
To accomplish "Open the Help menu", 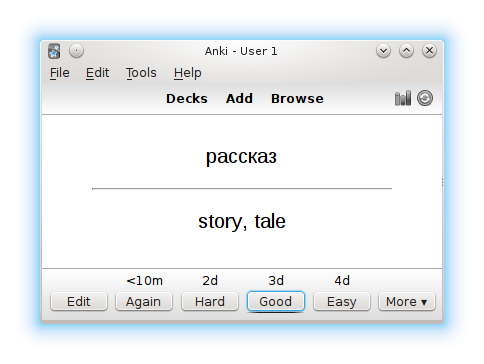I will pyautogui.click(x=188, y=73).
